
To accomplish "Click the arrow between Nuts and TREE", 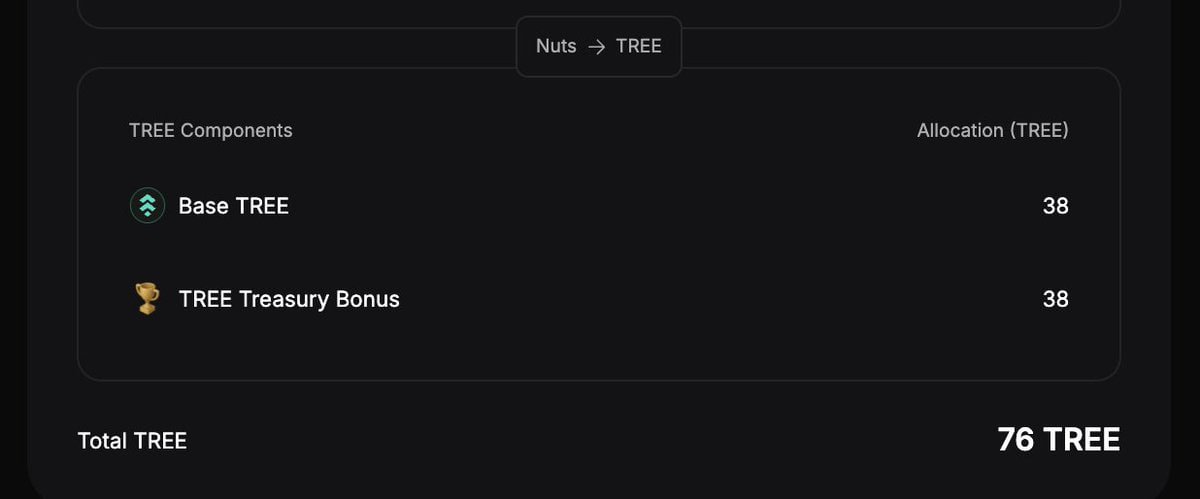I will pos(597,47).
